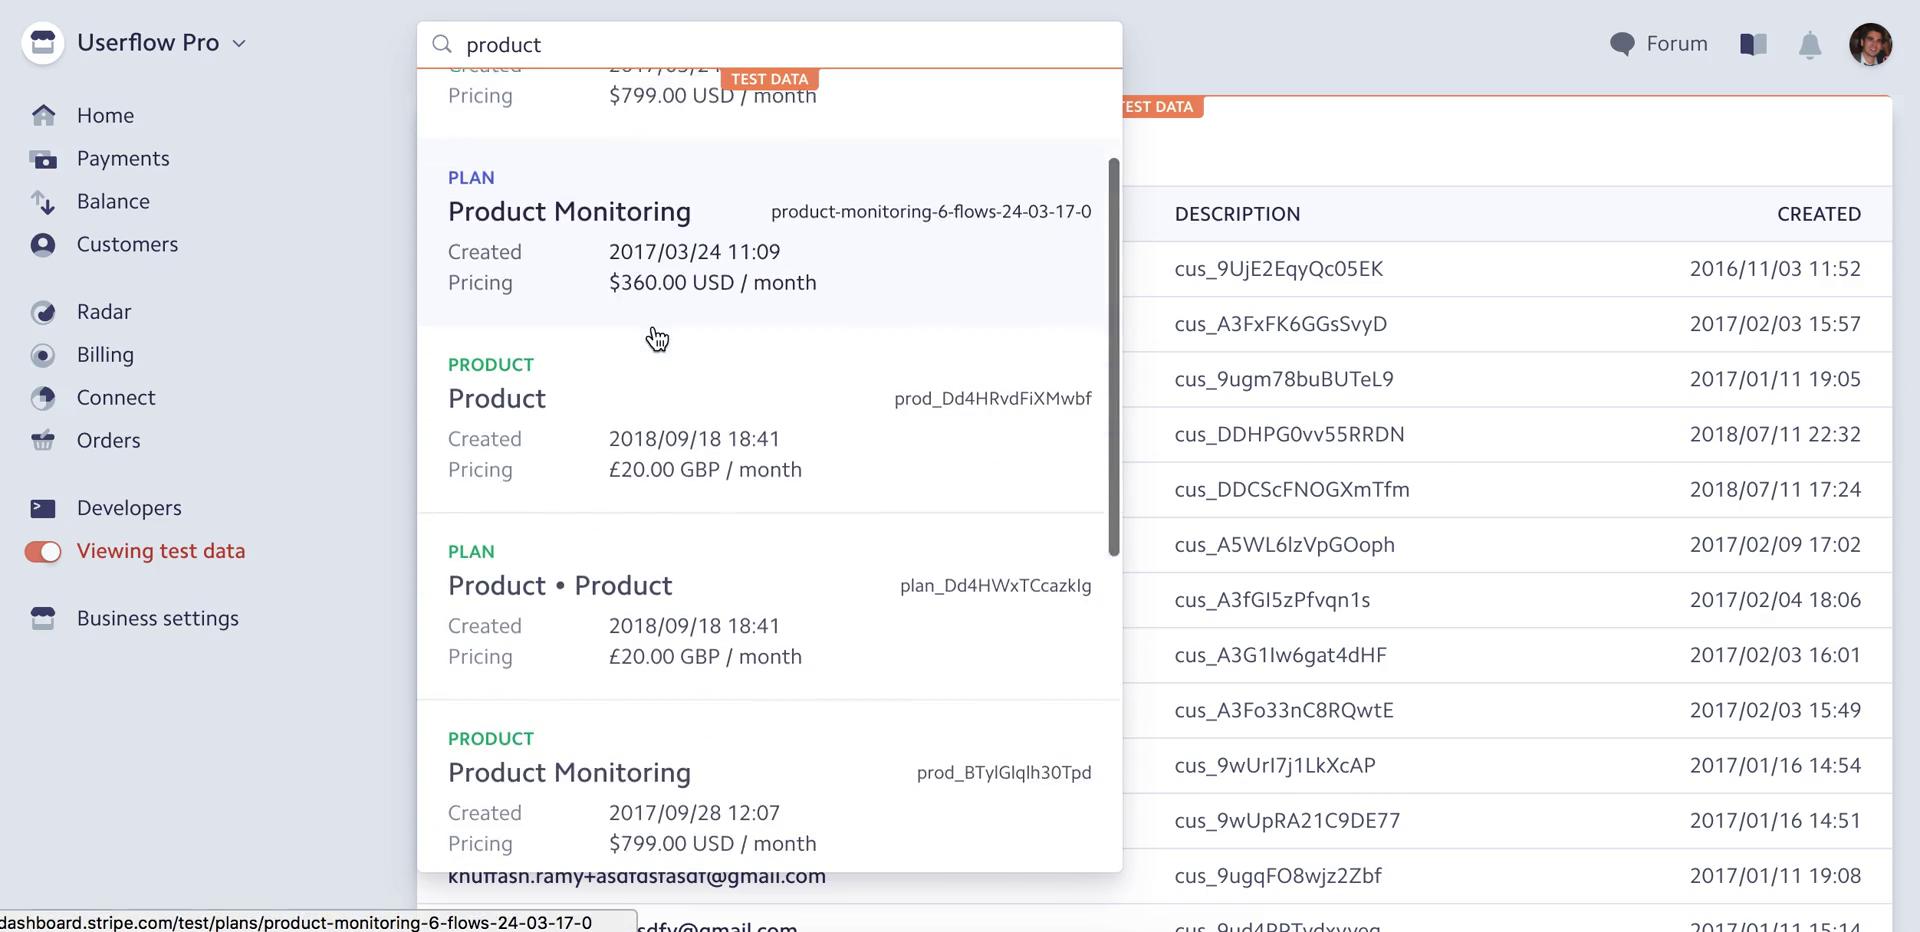Open customer row cus_A3Fo33nC8RQwtE
The width and height of the screenshot is (1920, 932).
point(1507,710)
